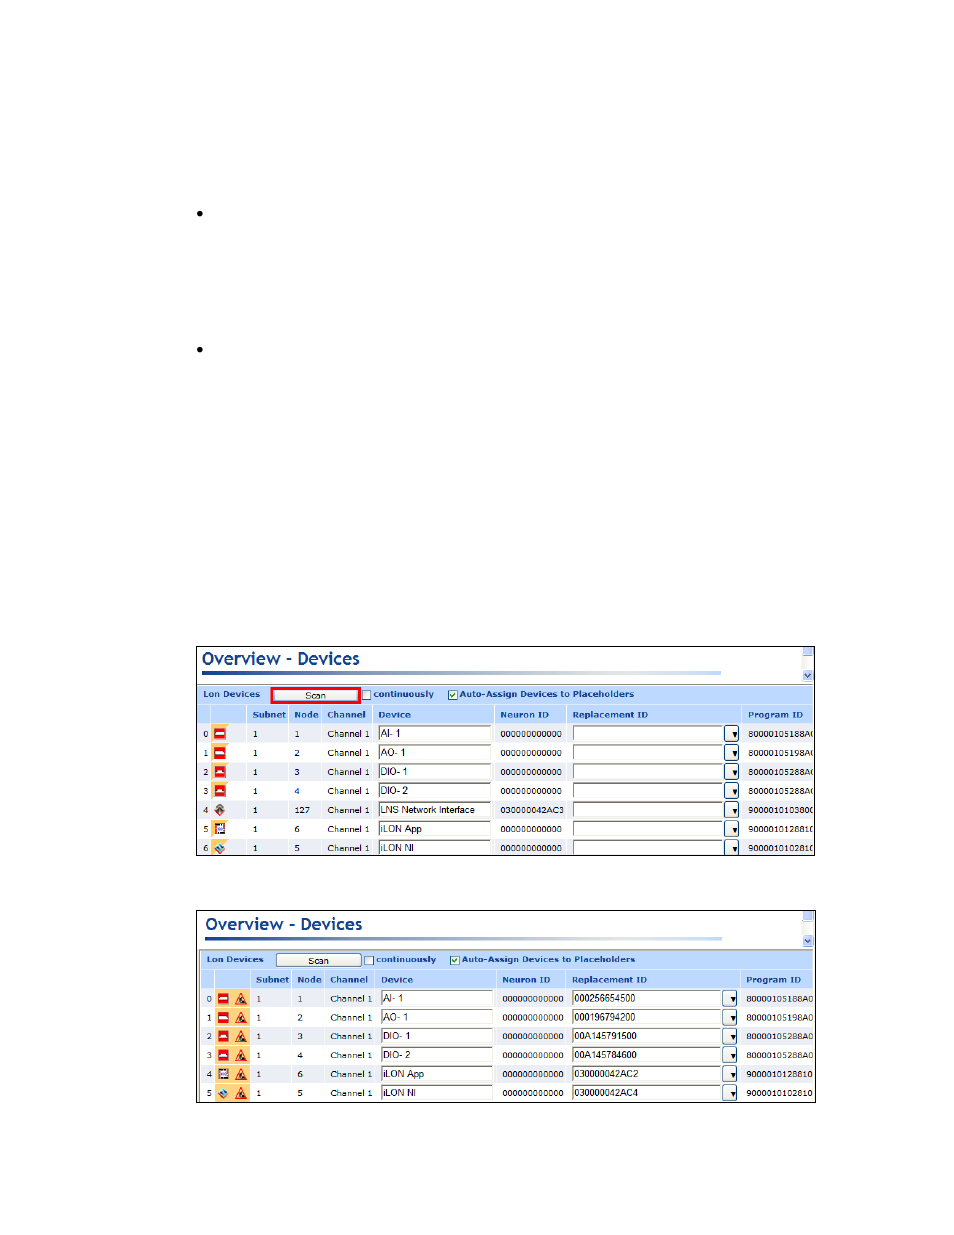Click Device column header in second screenshot
This screenshot has width=954, height=1235.
pyautogui.click(x=397, y=980)
